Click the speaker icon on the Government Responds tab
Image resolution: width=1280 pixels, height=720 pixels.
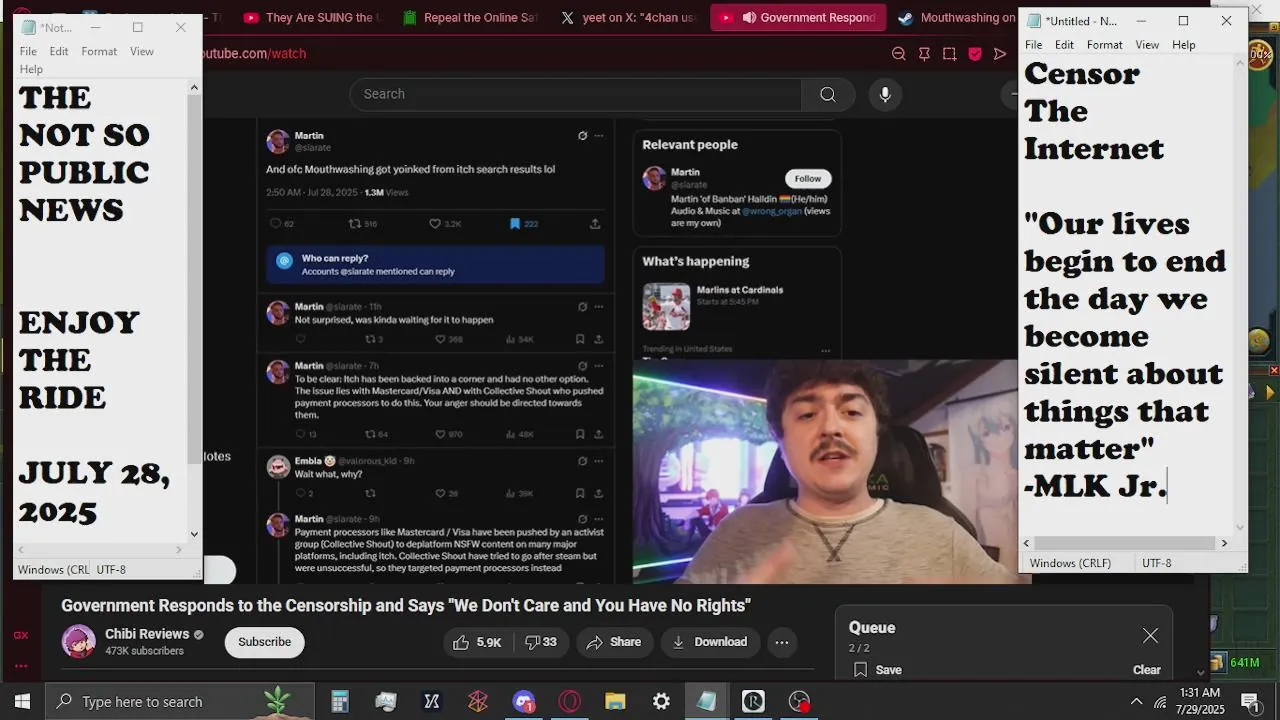[x=748, y=18]
